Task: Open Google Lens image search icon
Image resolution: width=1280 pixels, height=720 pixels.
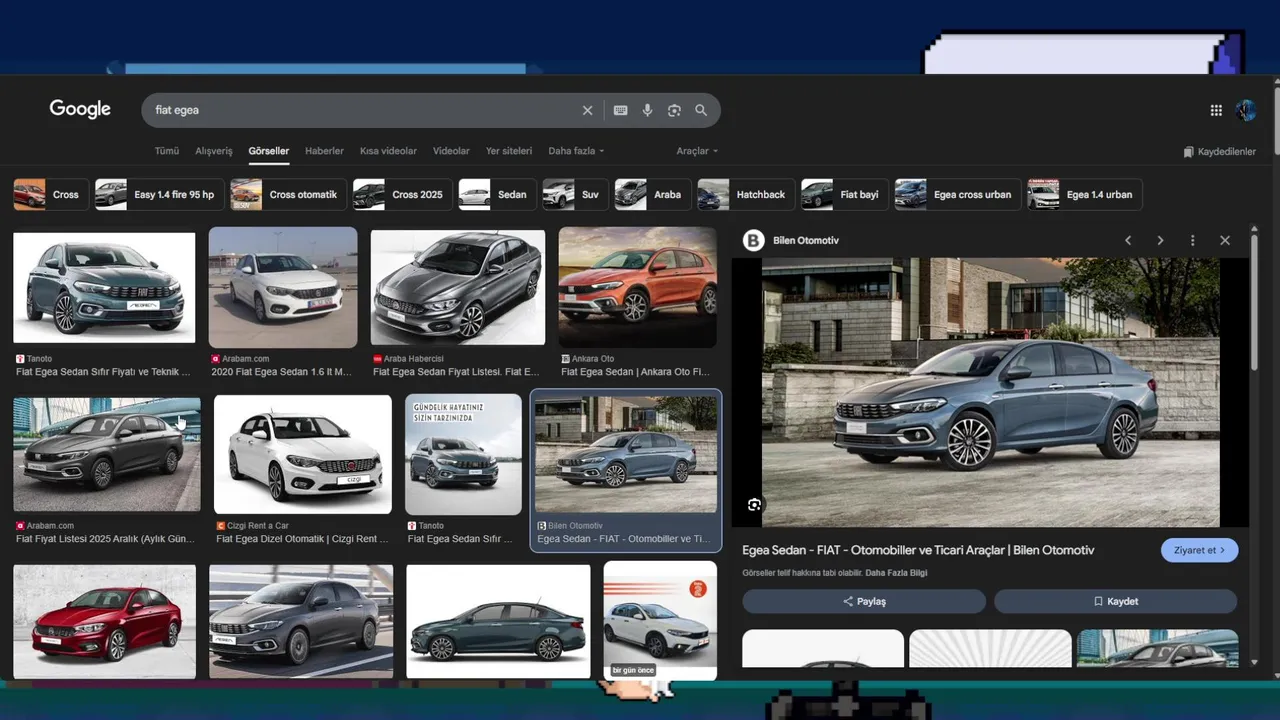Action: pyautogui.click(x=674, y=110)
